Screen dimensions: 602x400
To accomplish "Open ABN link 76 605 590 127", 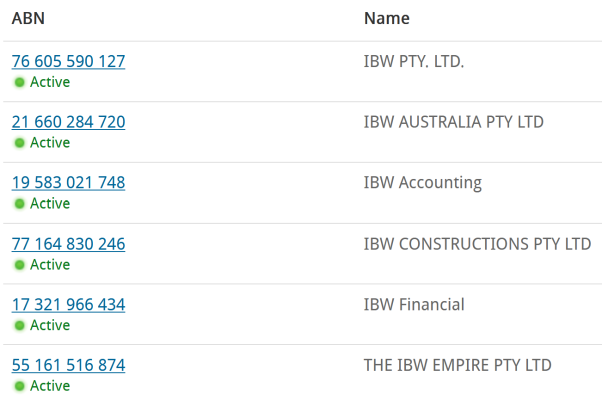I will 68,61.
